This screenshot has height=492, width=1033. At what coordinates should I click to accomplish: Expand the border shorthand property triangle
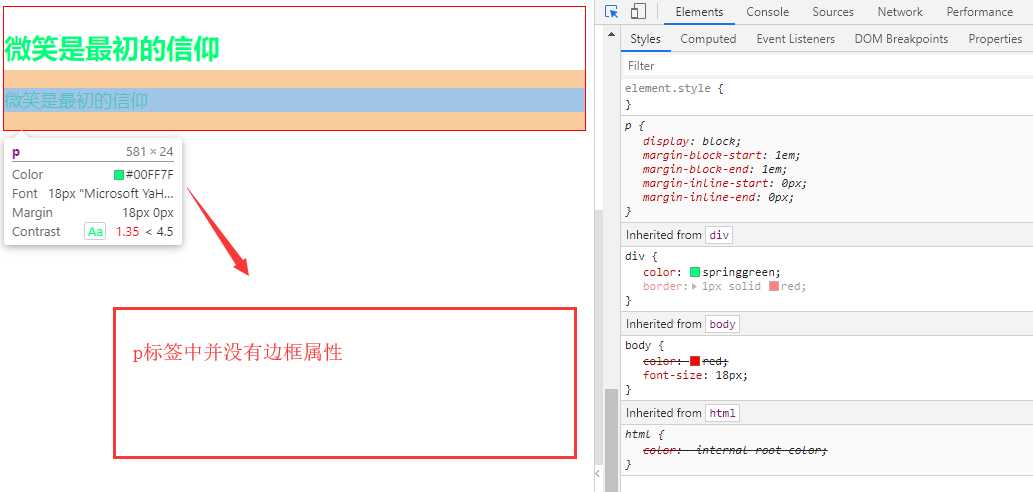coord(696,286)
